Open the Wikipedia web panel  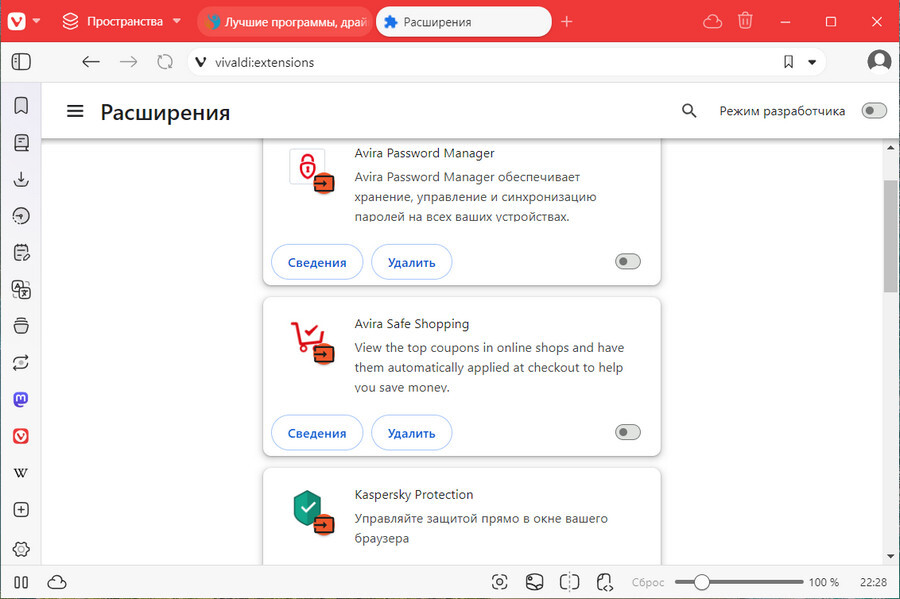(21, 473)
